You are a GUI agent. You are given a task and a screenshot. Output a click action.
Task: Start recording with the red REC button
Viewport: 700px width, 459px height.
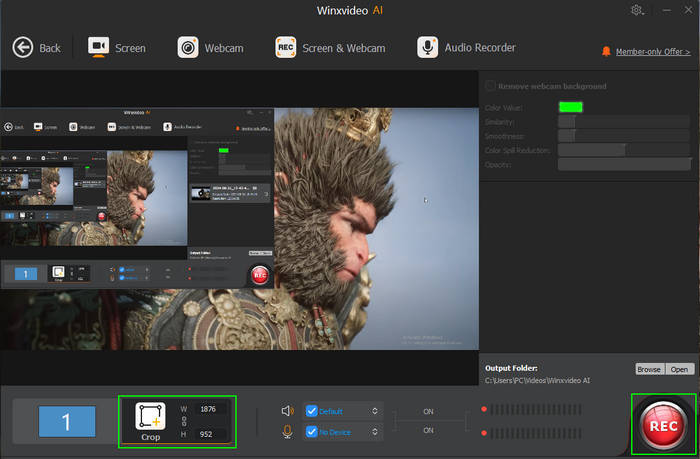(x=663, y=425)
